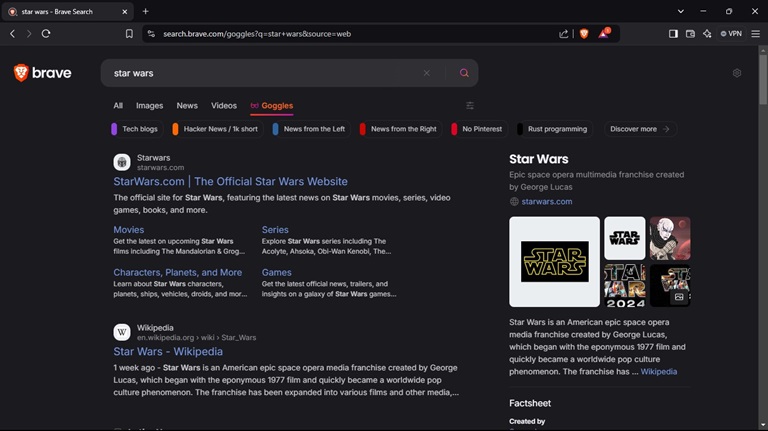Clear the search query with X icon

(x=426, y=73)
